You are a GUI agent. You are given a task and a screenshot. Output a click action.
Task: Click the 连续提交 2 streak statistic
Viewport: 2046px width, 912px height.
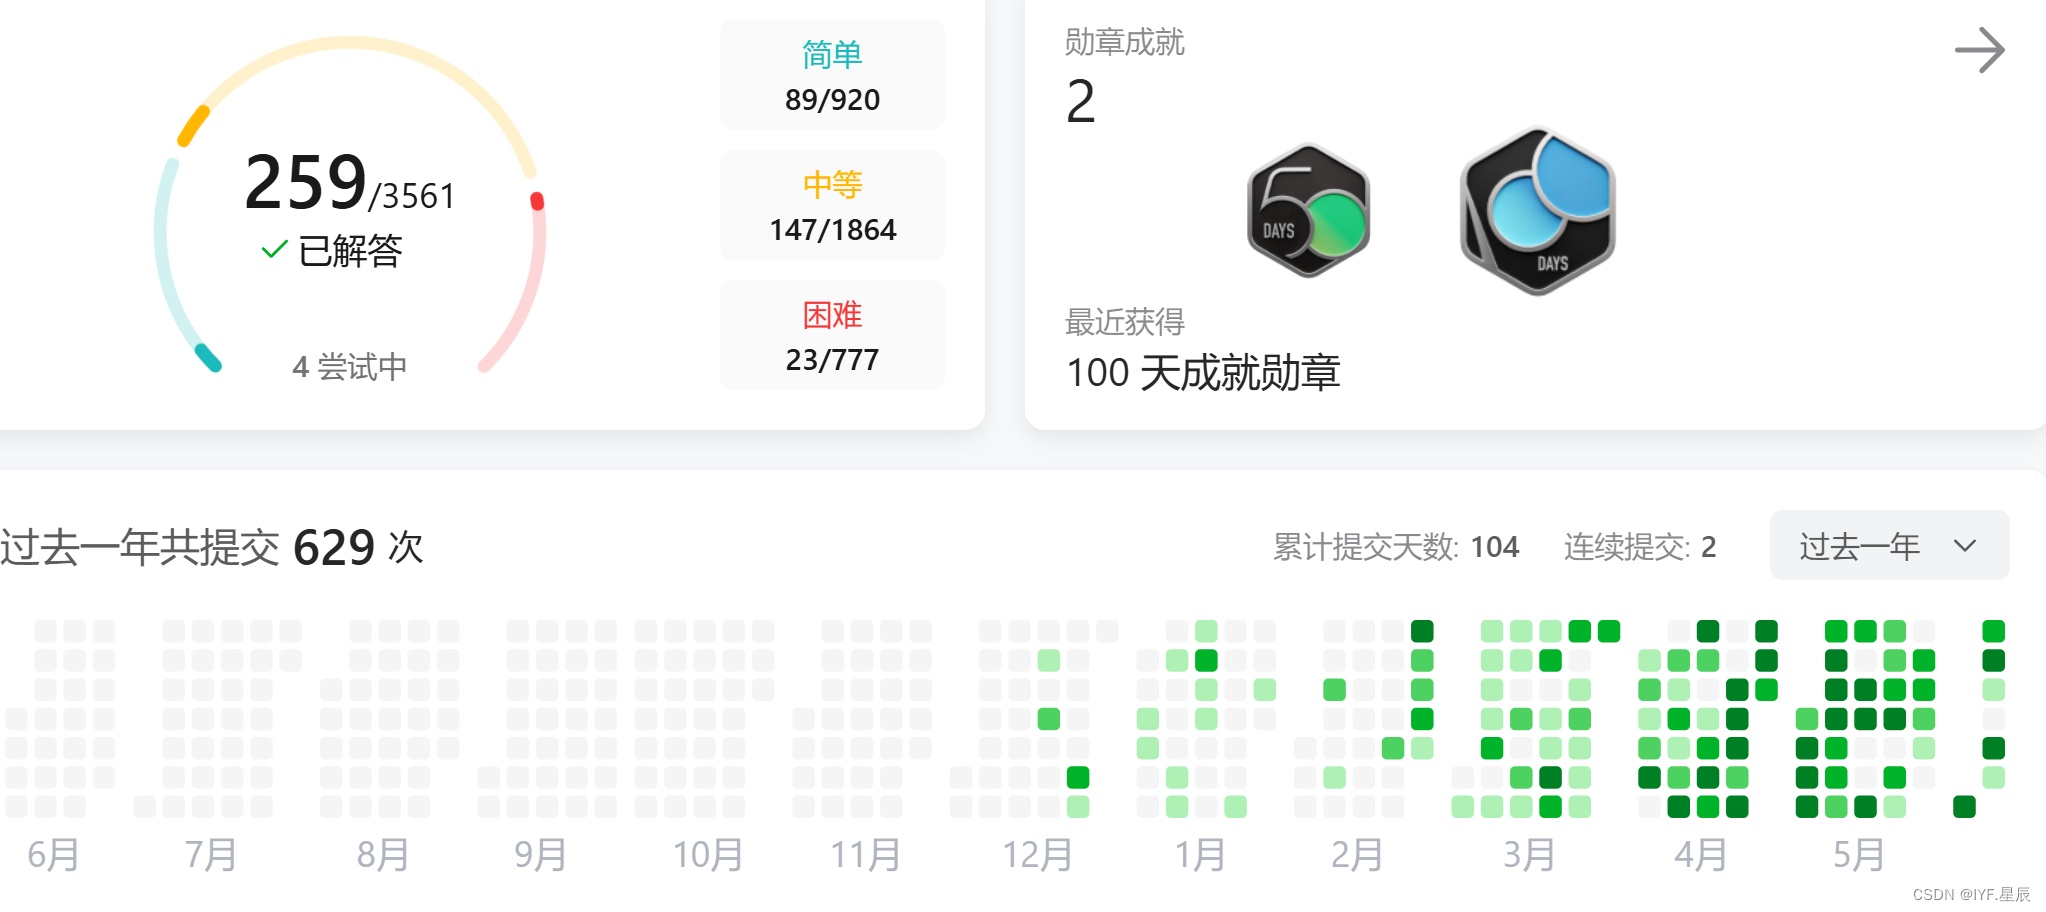pos(1639,547)
